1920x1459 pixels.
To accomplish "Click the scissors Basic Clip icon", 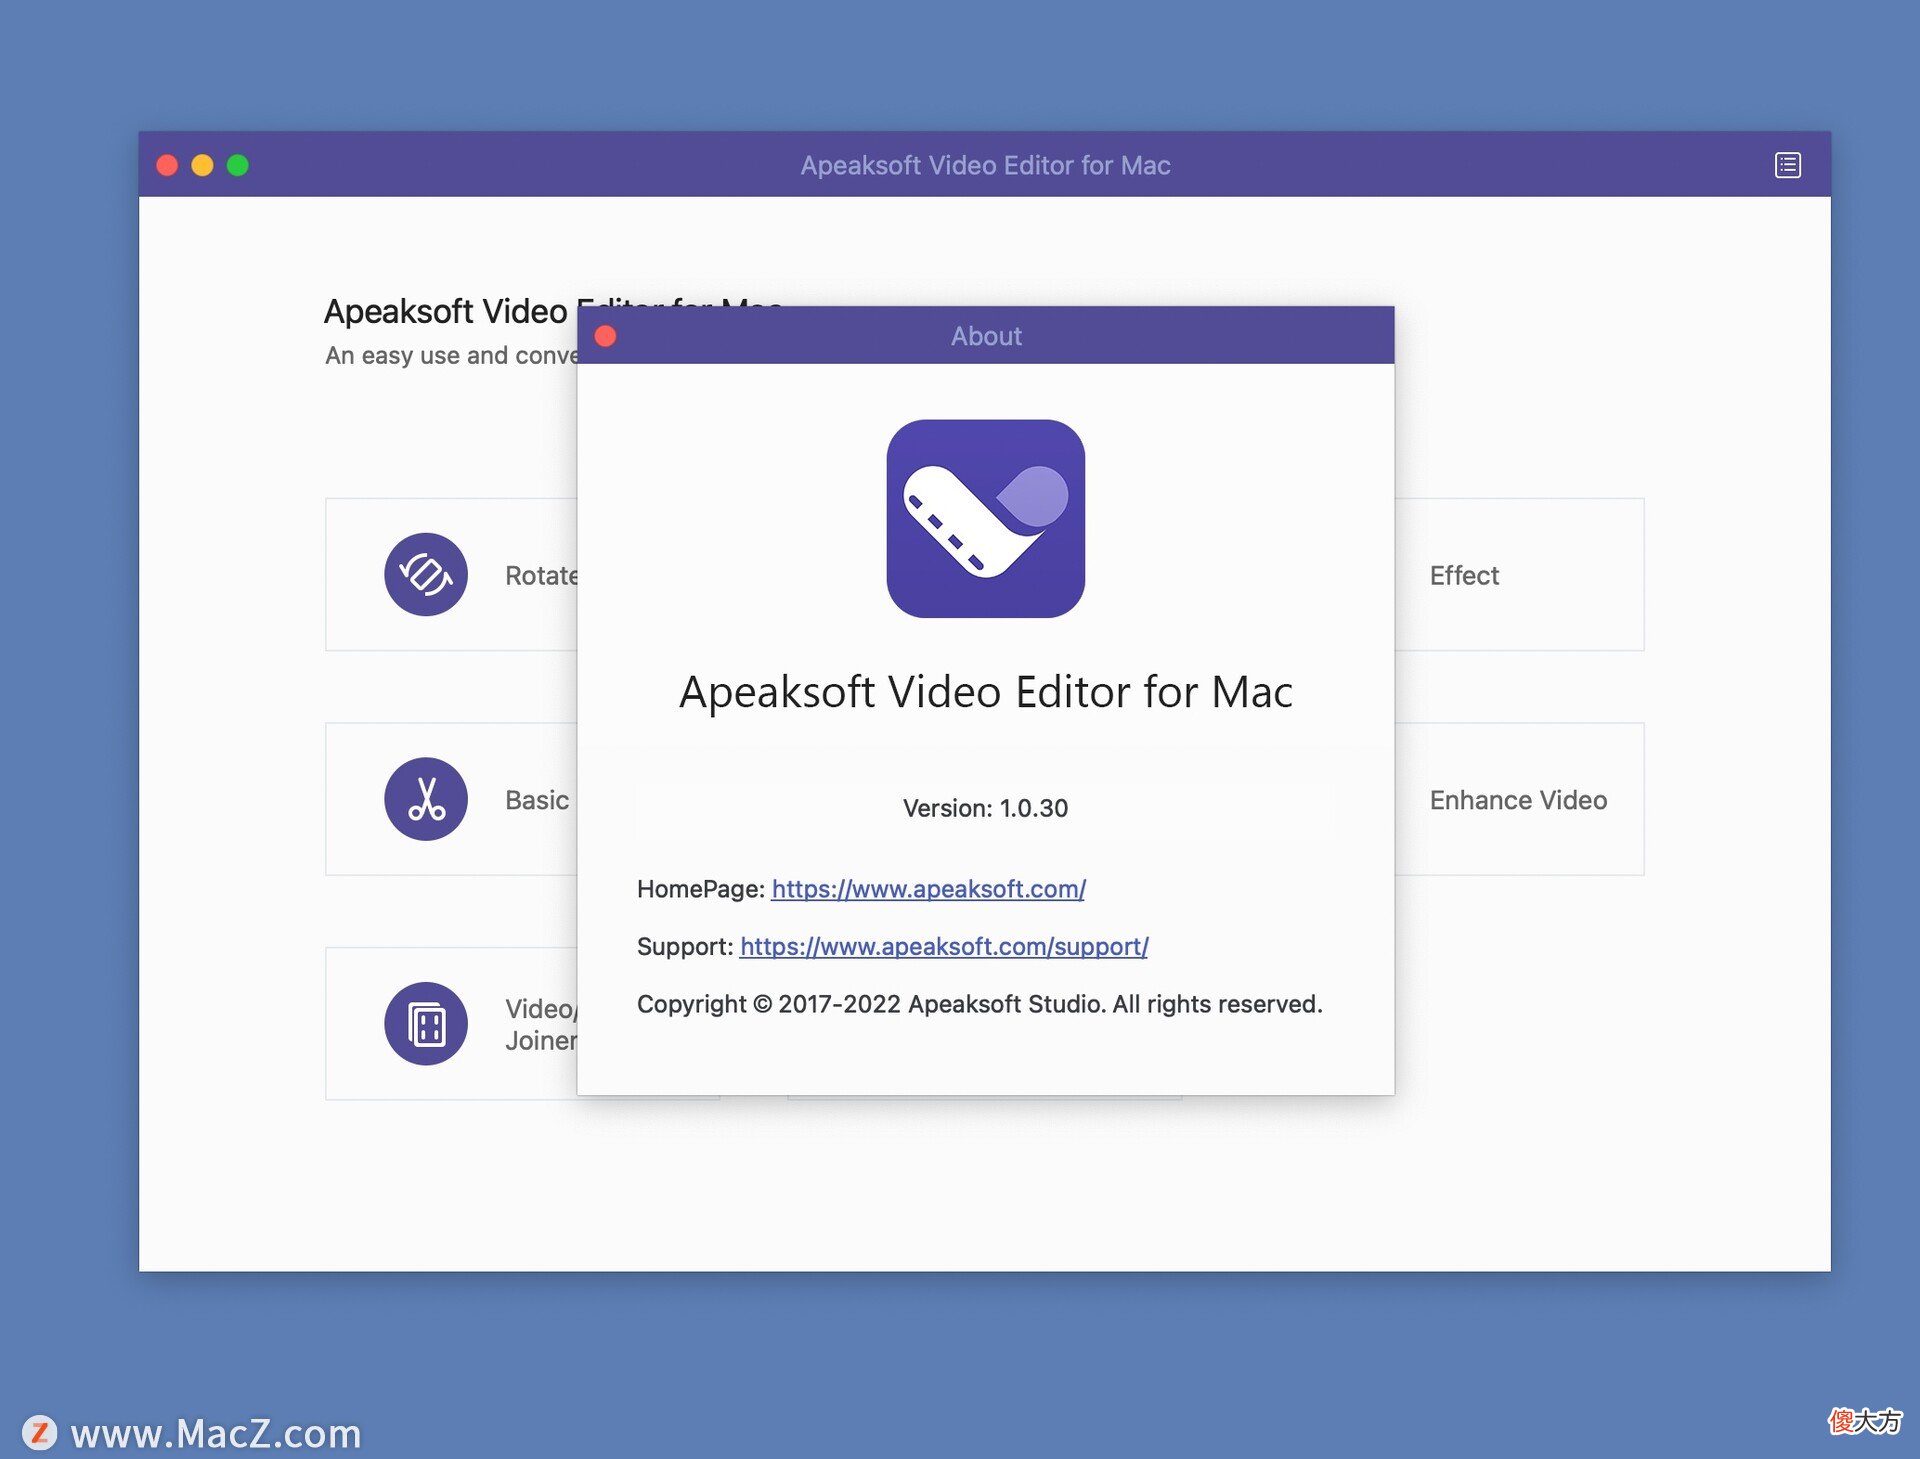I will [426, 799].
